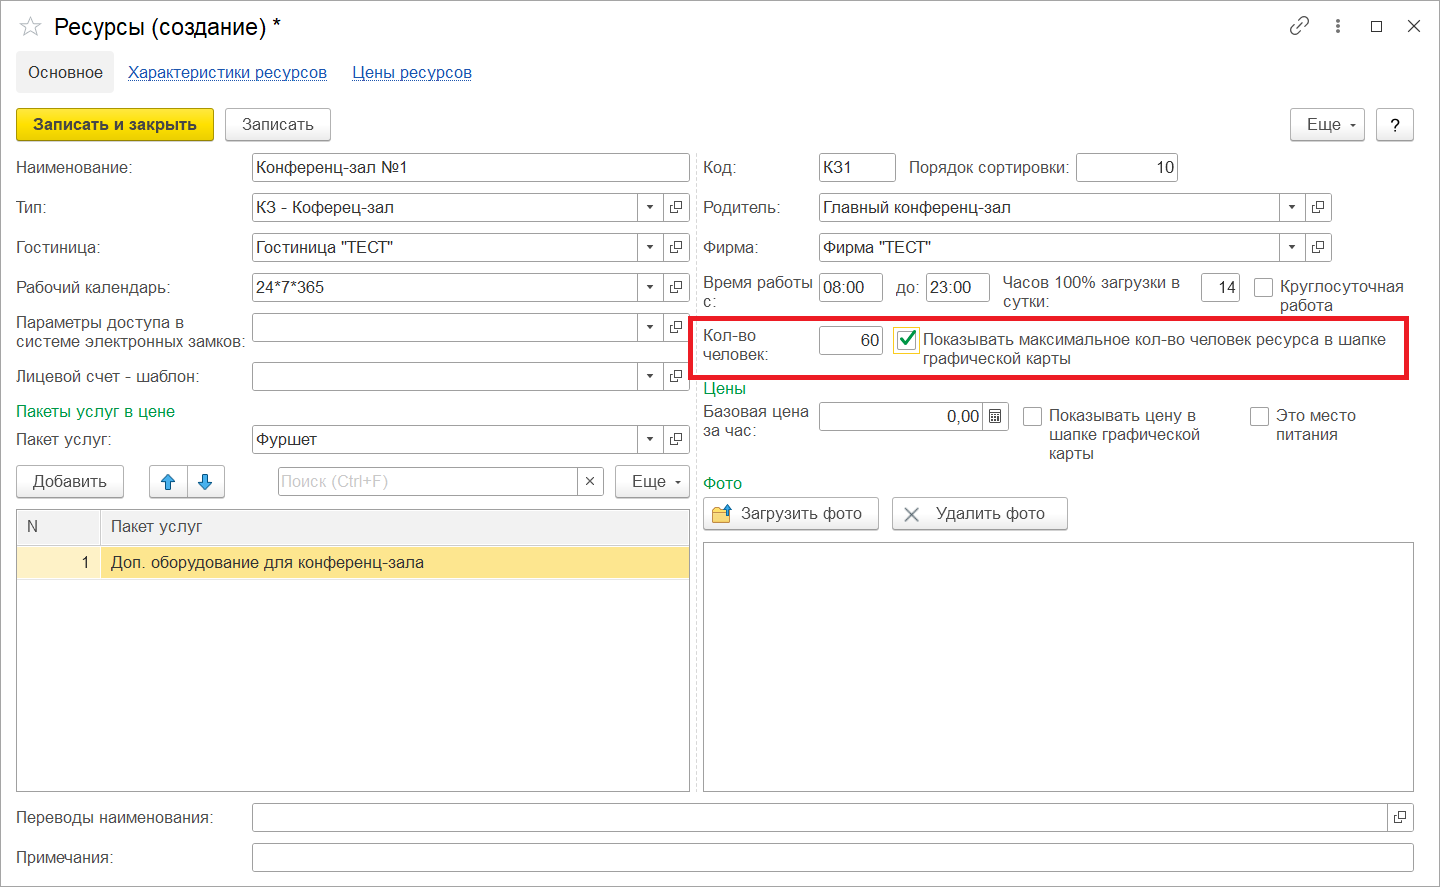Edit the Код field
Viewport: 1440px width, 887px height.
point(857,167)
